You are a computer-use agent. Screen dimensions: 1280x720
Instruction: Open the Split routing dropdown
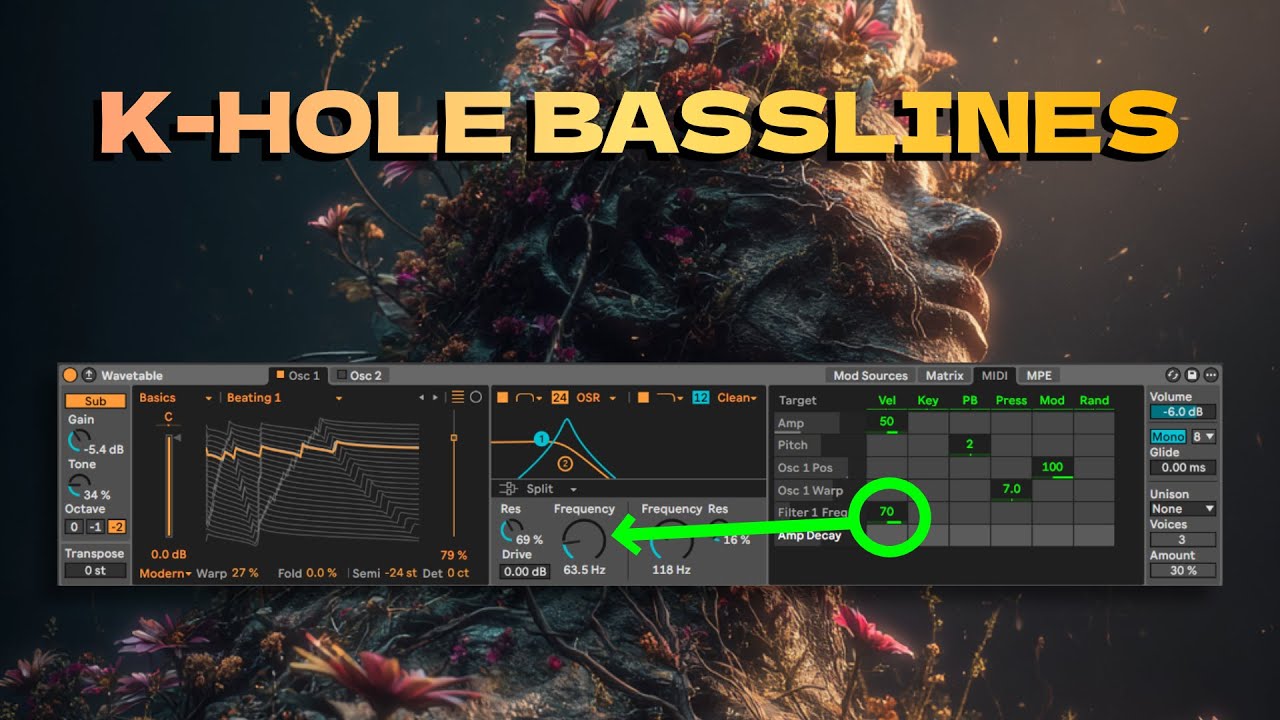[552, 489]
